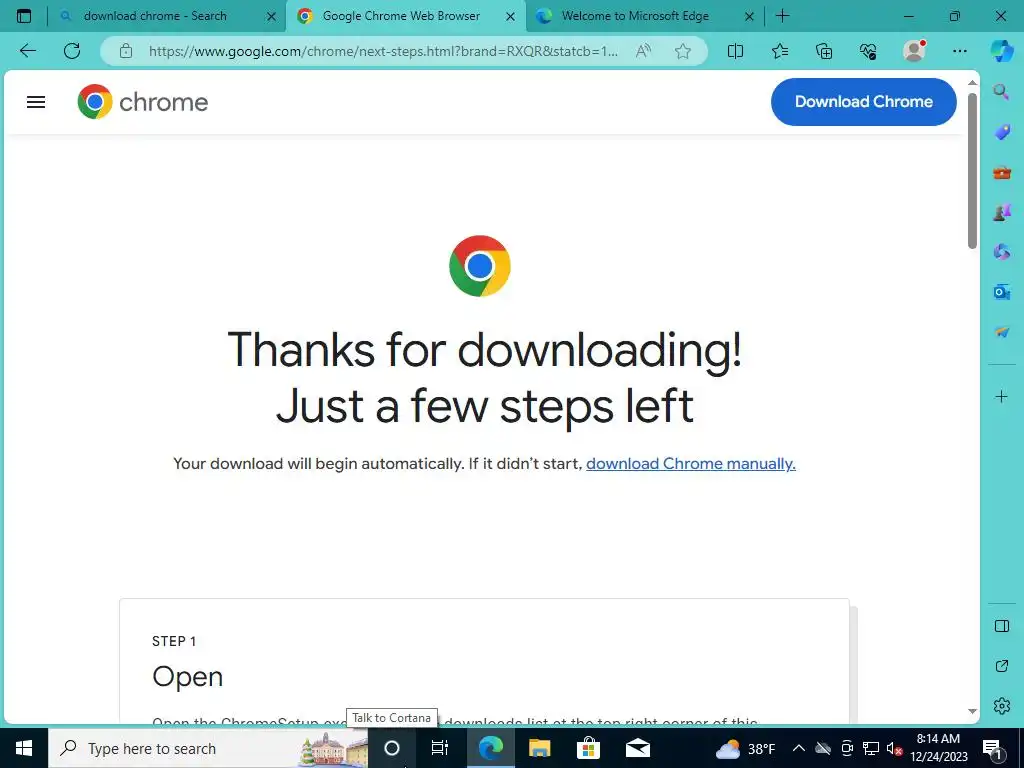
Task: Close the download chrome - Search tab
Action: coord(272,16)
